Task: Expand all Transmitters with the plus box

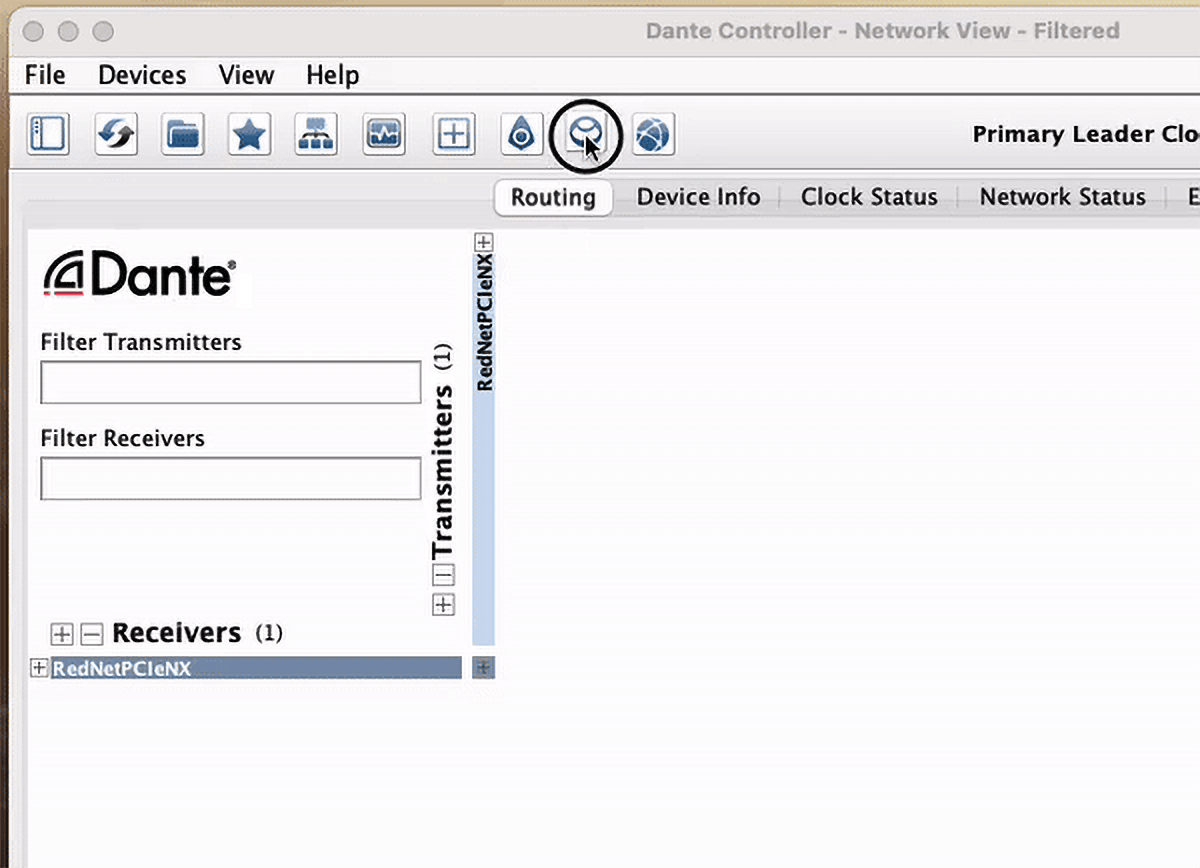Action: (443, 604)
